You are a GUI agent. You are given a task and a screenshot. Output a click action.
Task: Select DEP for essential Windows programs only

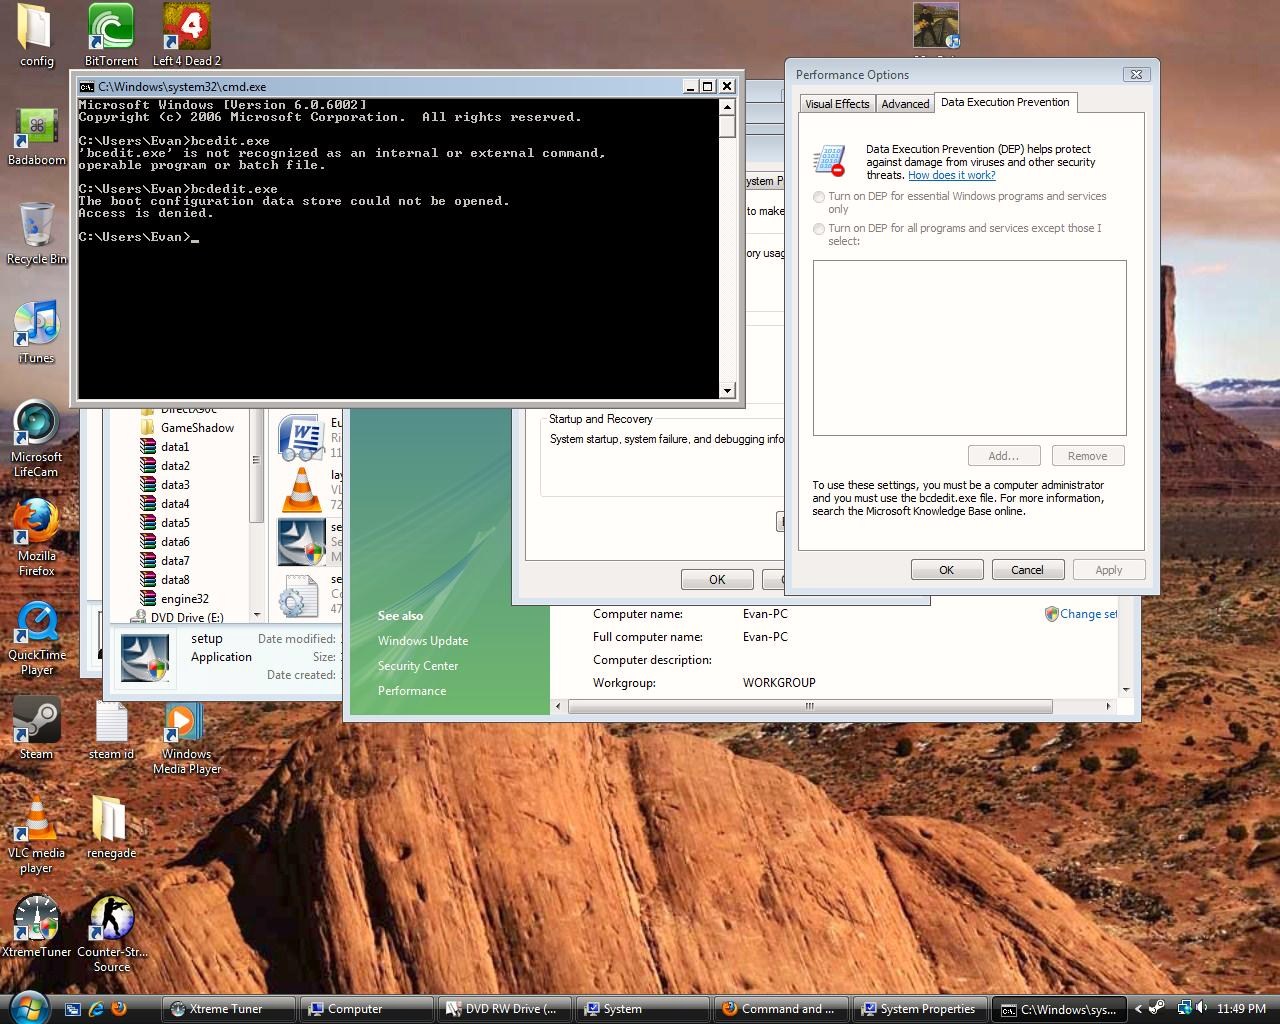point(820,197)
